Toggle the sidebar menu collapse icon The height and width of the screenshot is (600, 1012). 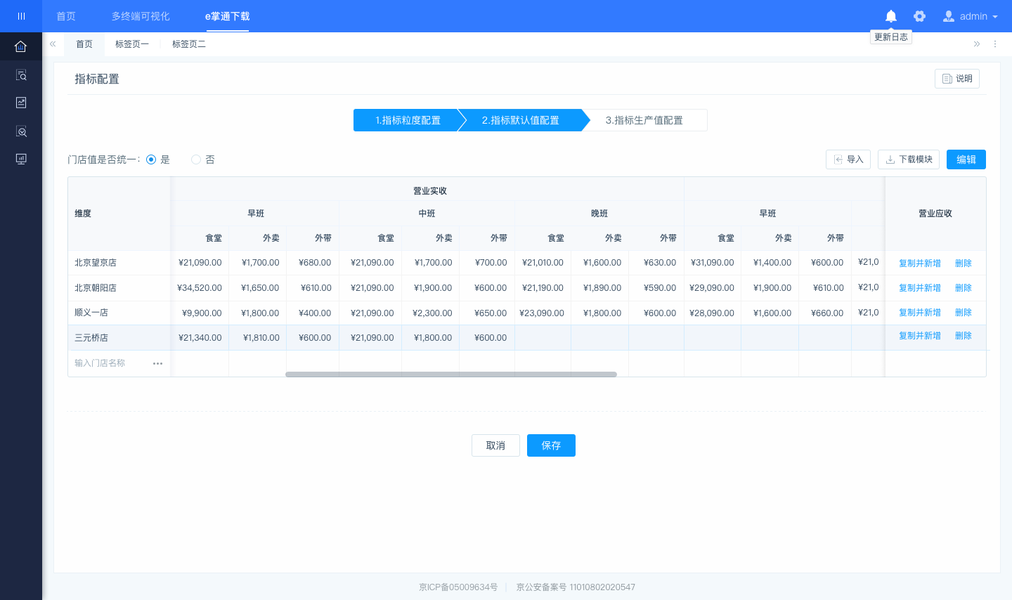tap(21, 16)
